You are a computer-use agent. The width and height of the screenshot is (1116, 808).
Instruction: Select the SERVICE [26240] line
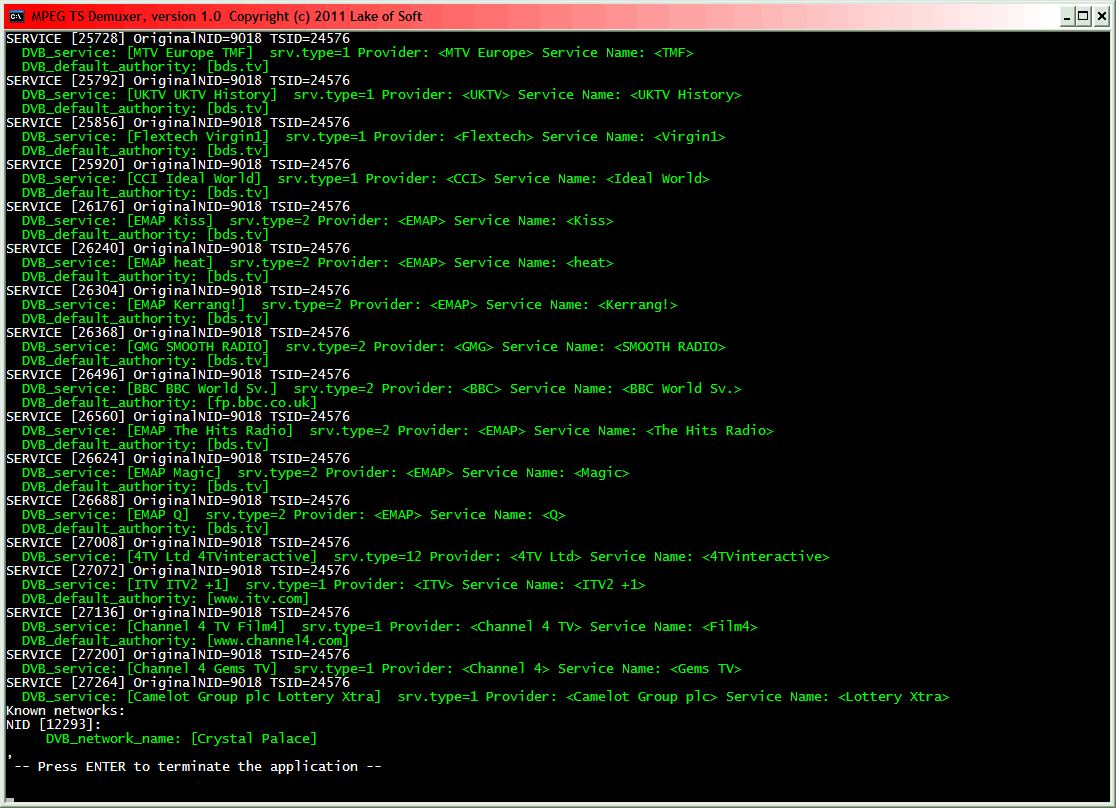(178, 248)
